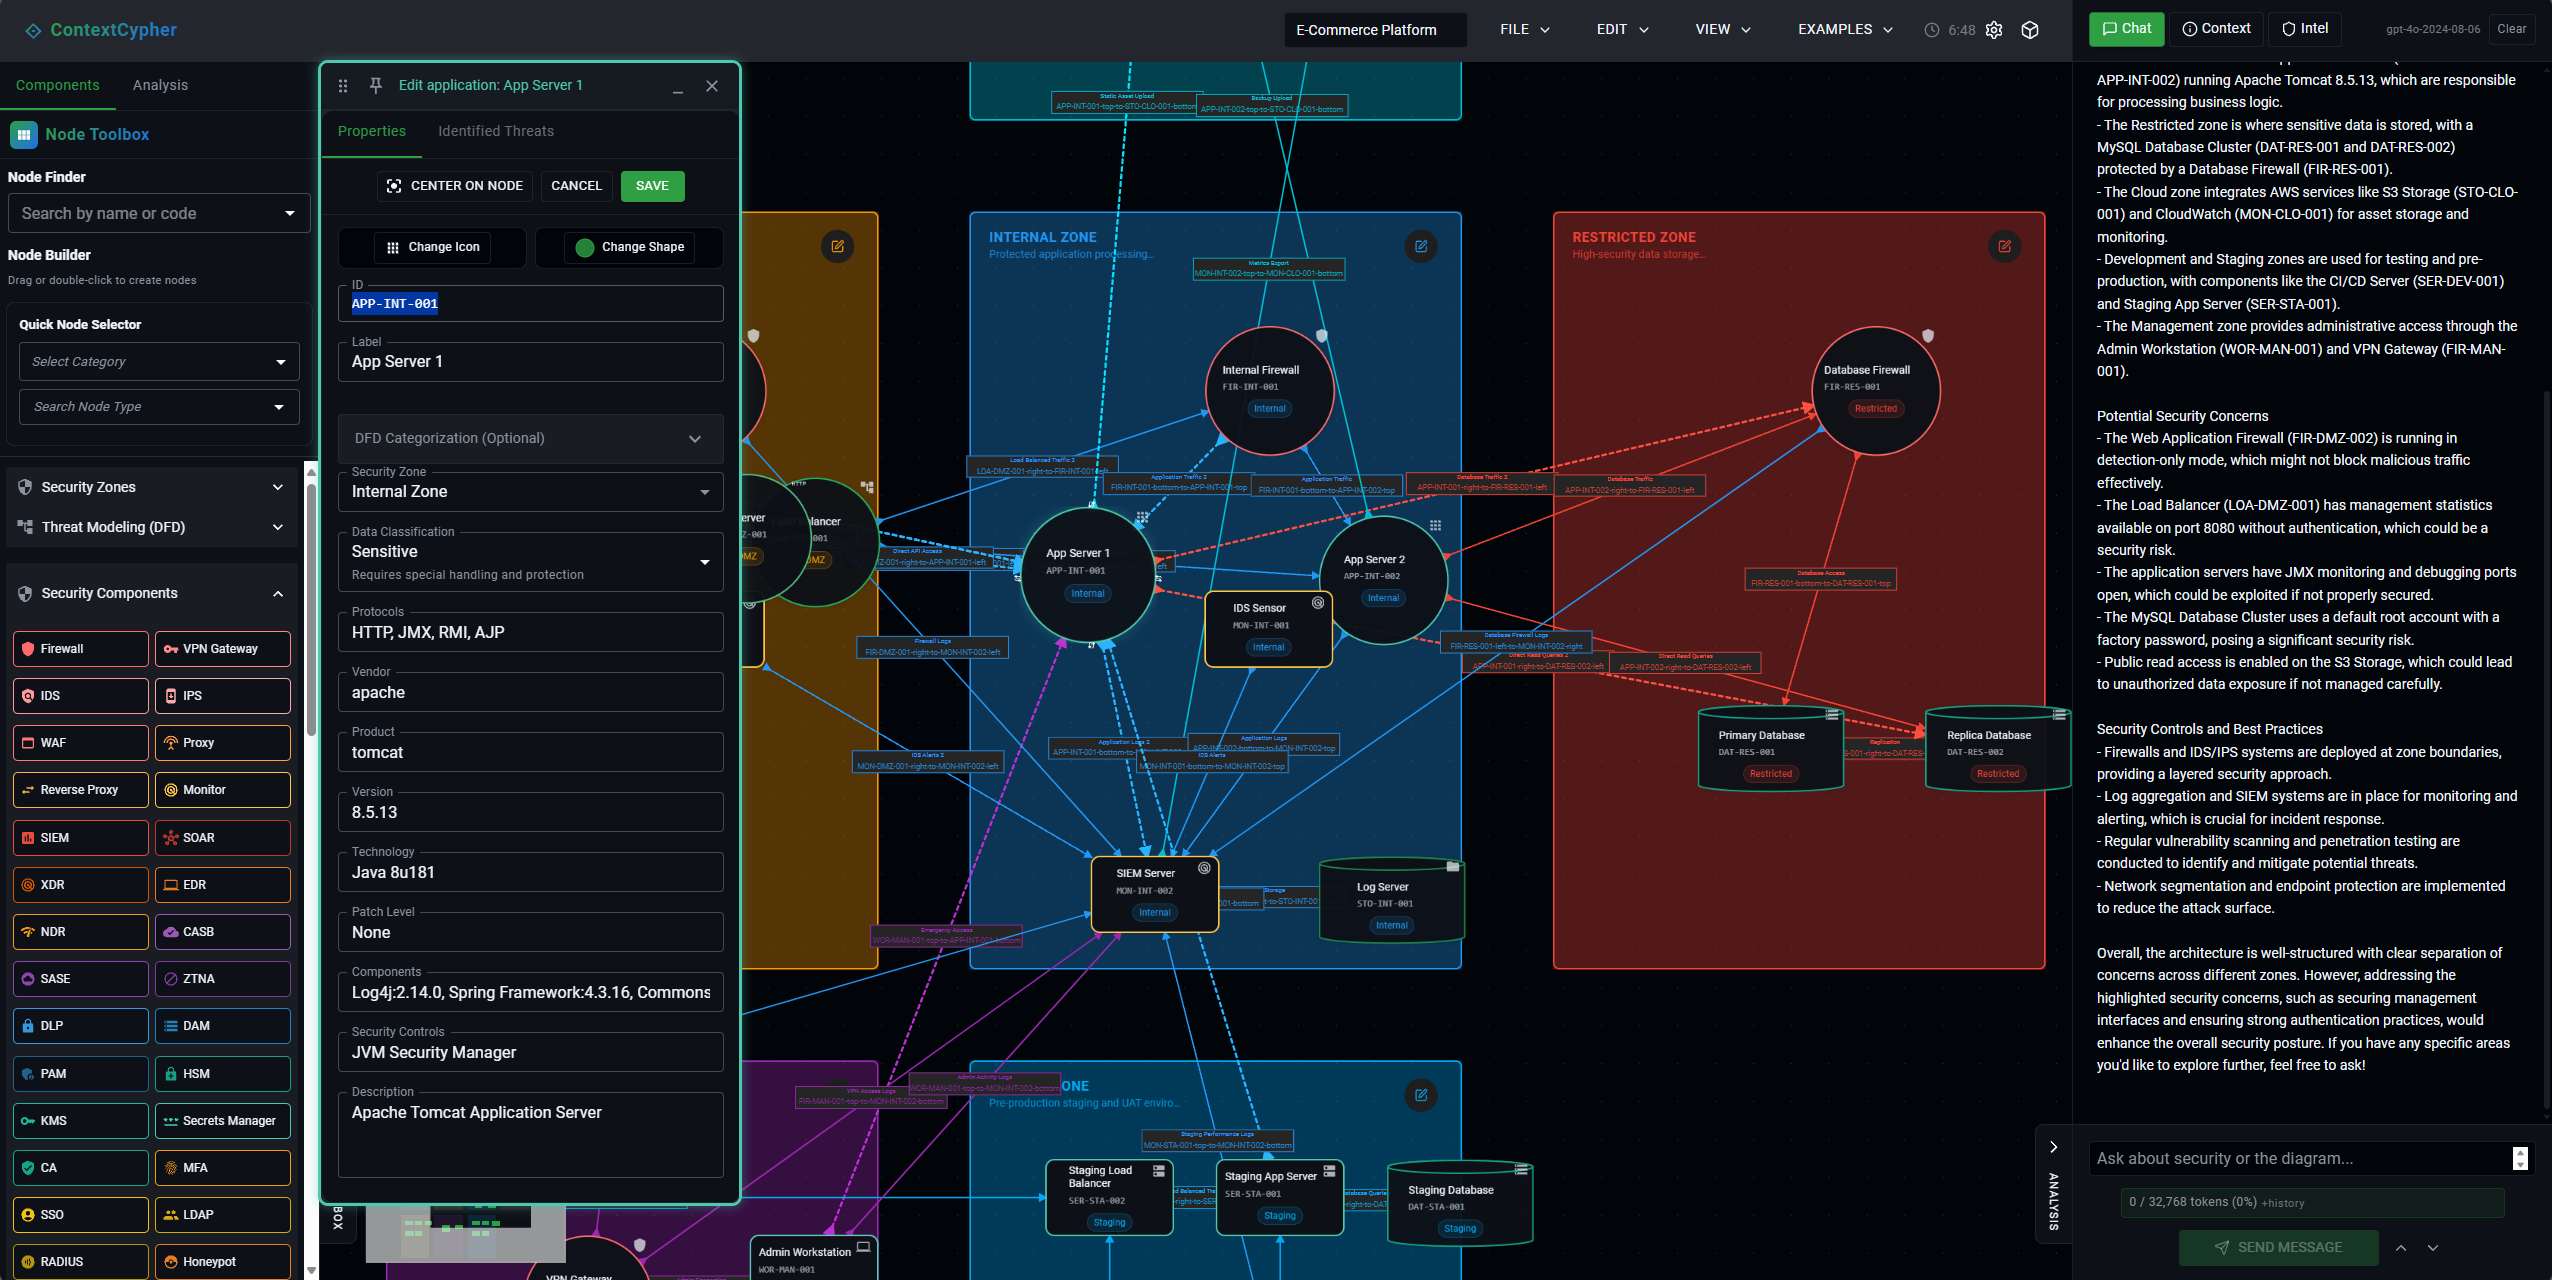The image size is (2552, 1280).
Task: Switch to the Identified Threats tab
Action: [x=495, y=131]
